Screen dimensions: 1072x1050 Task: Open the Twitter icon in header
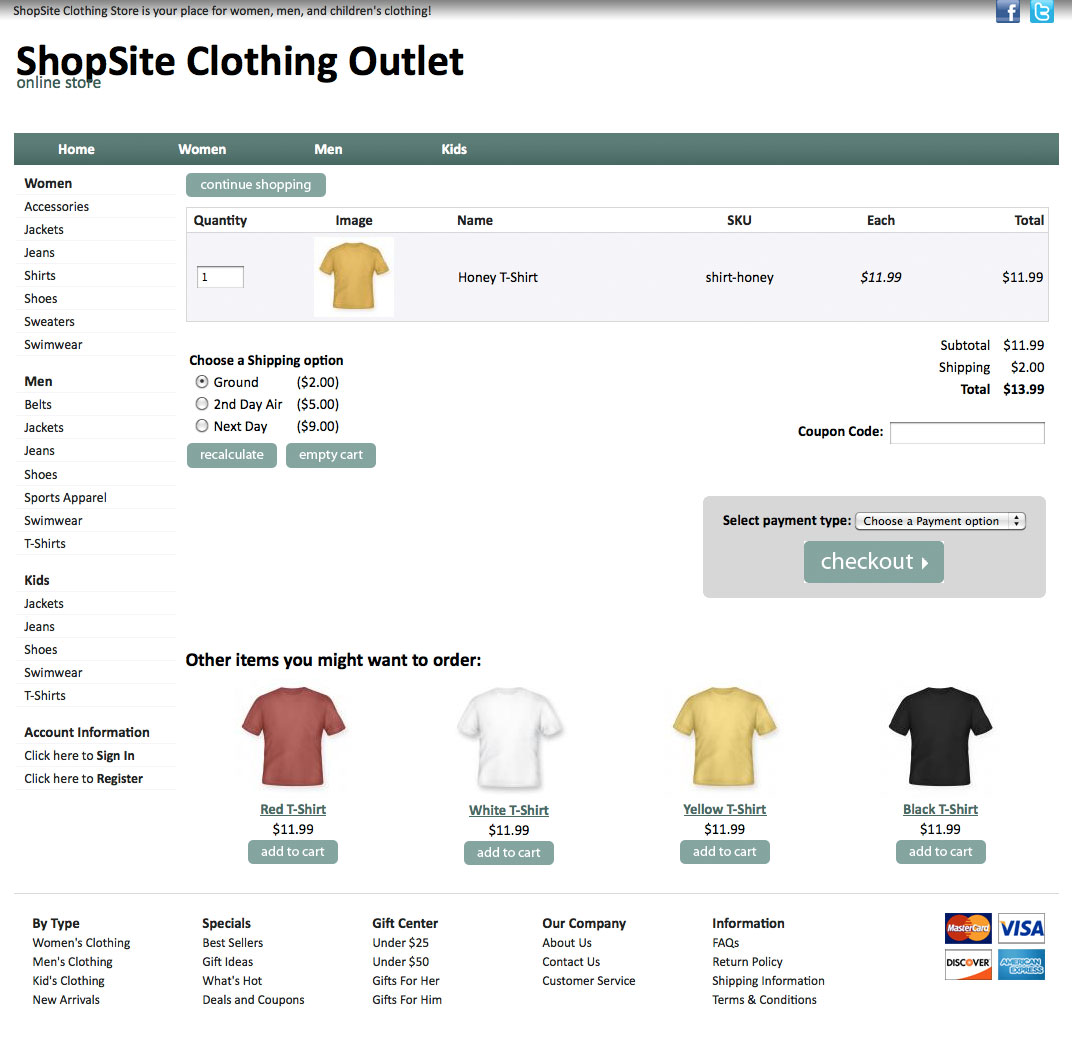(1041, 12)
